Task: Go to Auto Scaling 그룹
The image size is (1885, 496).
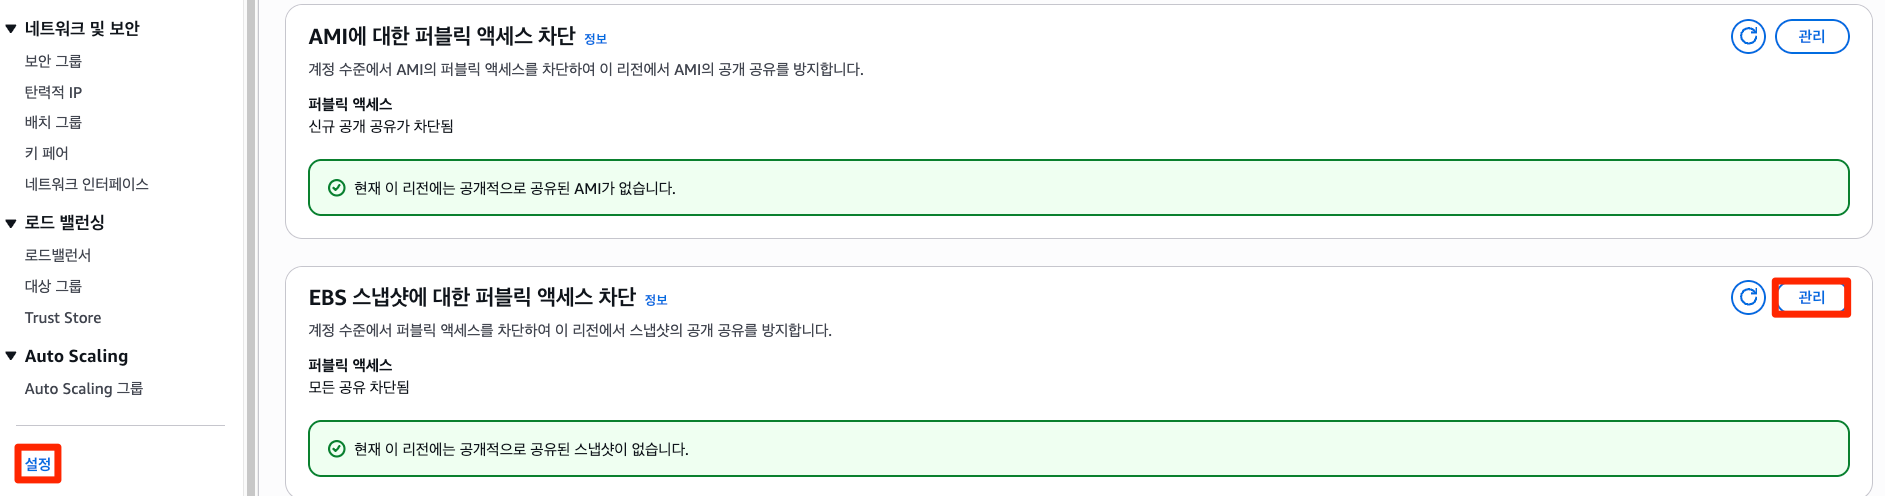Action: click(x=83, y=389)
